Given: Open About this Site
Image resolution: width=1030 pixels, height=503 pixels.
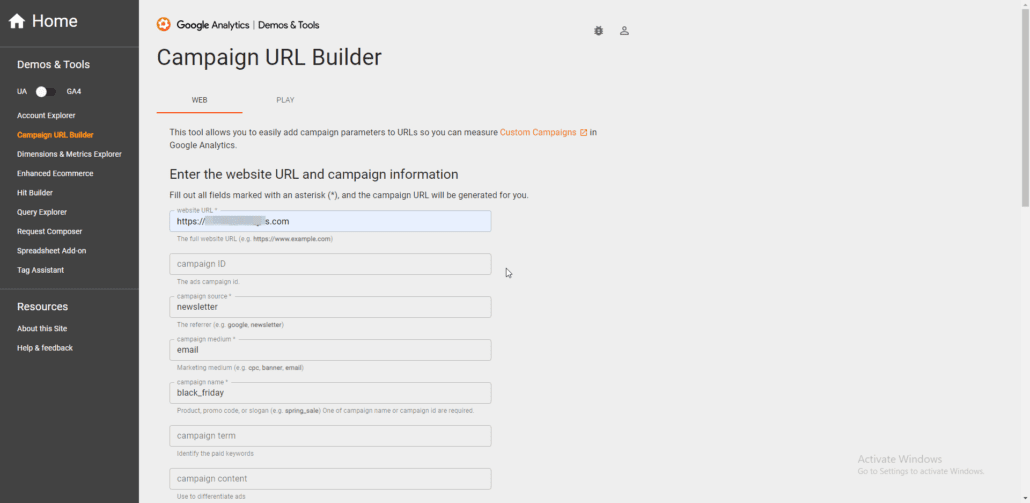Looking at the screenshot, I should click(42, 328).
